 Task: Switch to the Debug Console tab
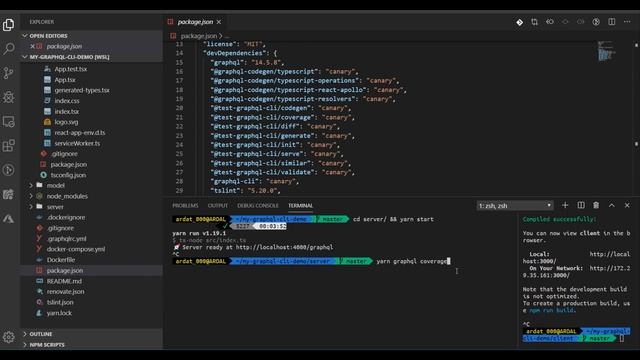pos(258,206)
